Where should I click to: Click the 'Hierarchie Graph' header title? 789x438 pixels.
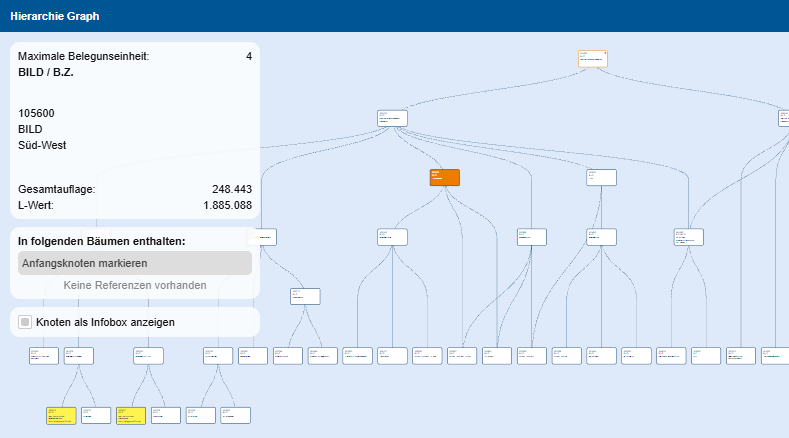[55, 17]
